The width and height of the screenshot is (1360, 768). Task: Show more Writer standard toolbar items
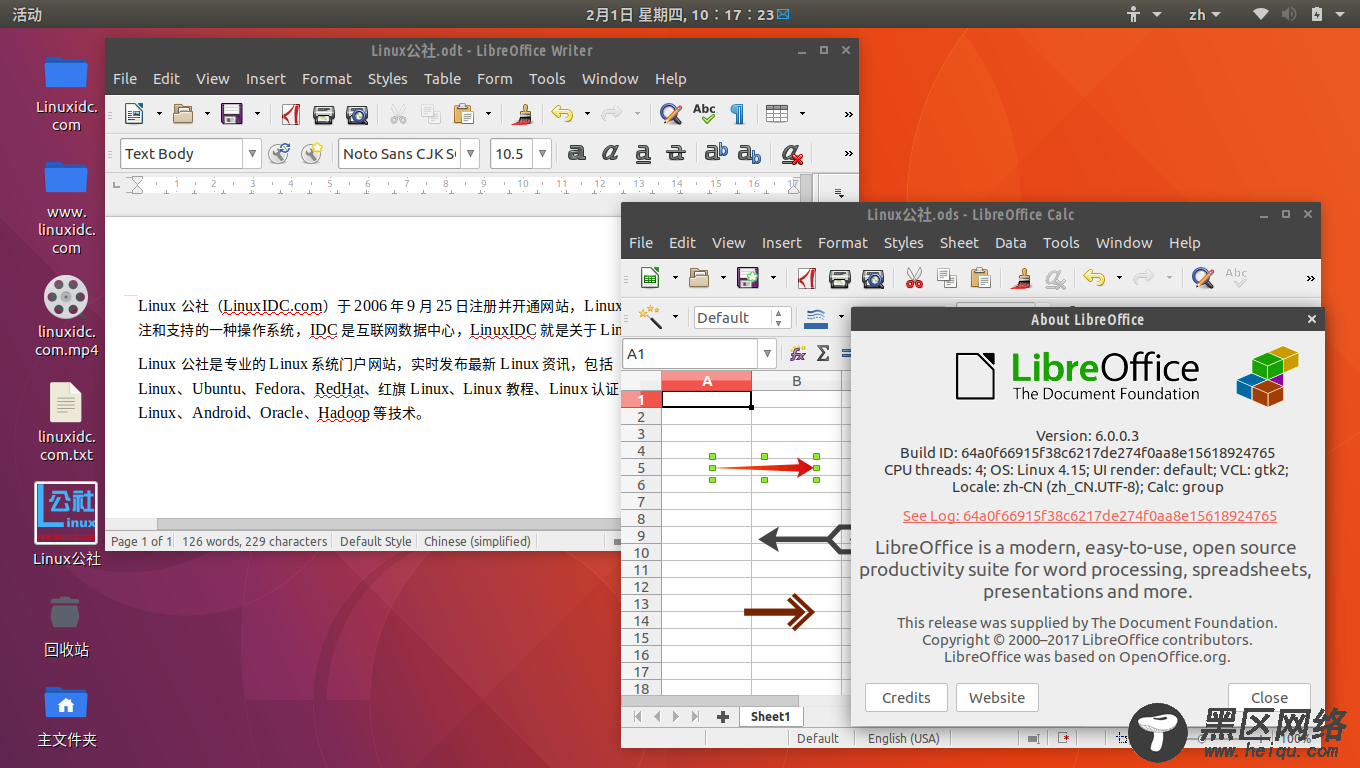(x=848, y=114)
